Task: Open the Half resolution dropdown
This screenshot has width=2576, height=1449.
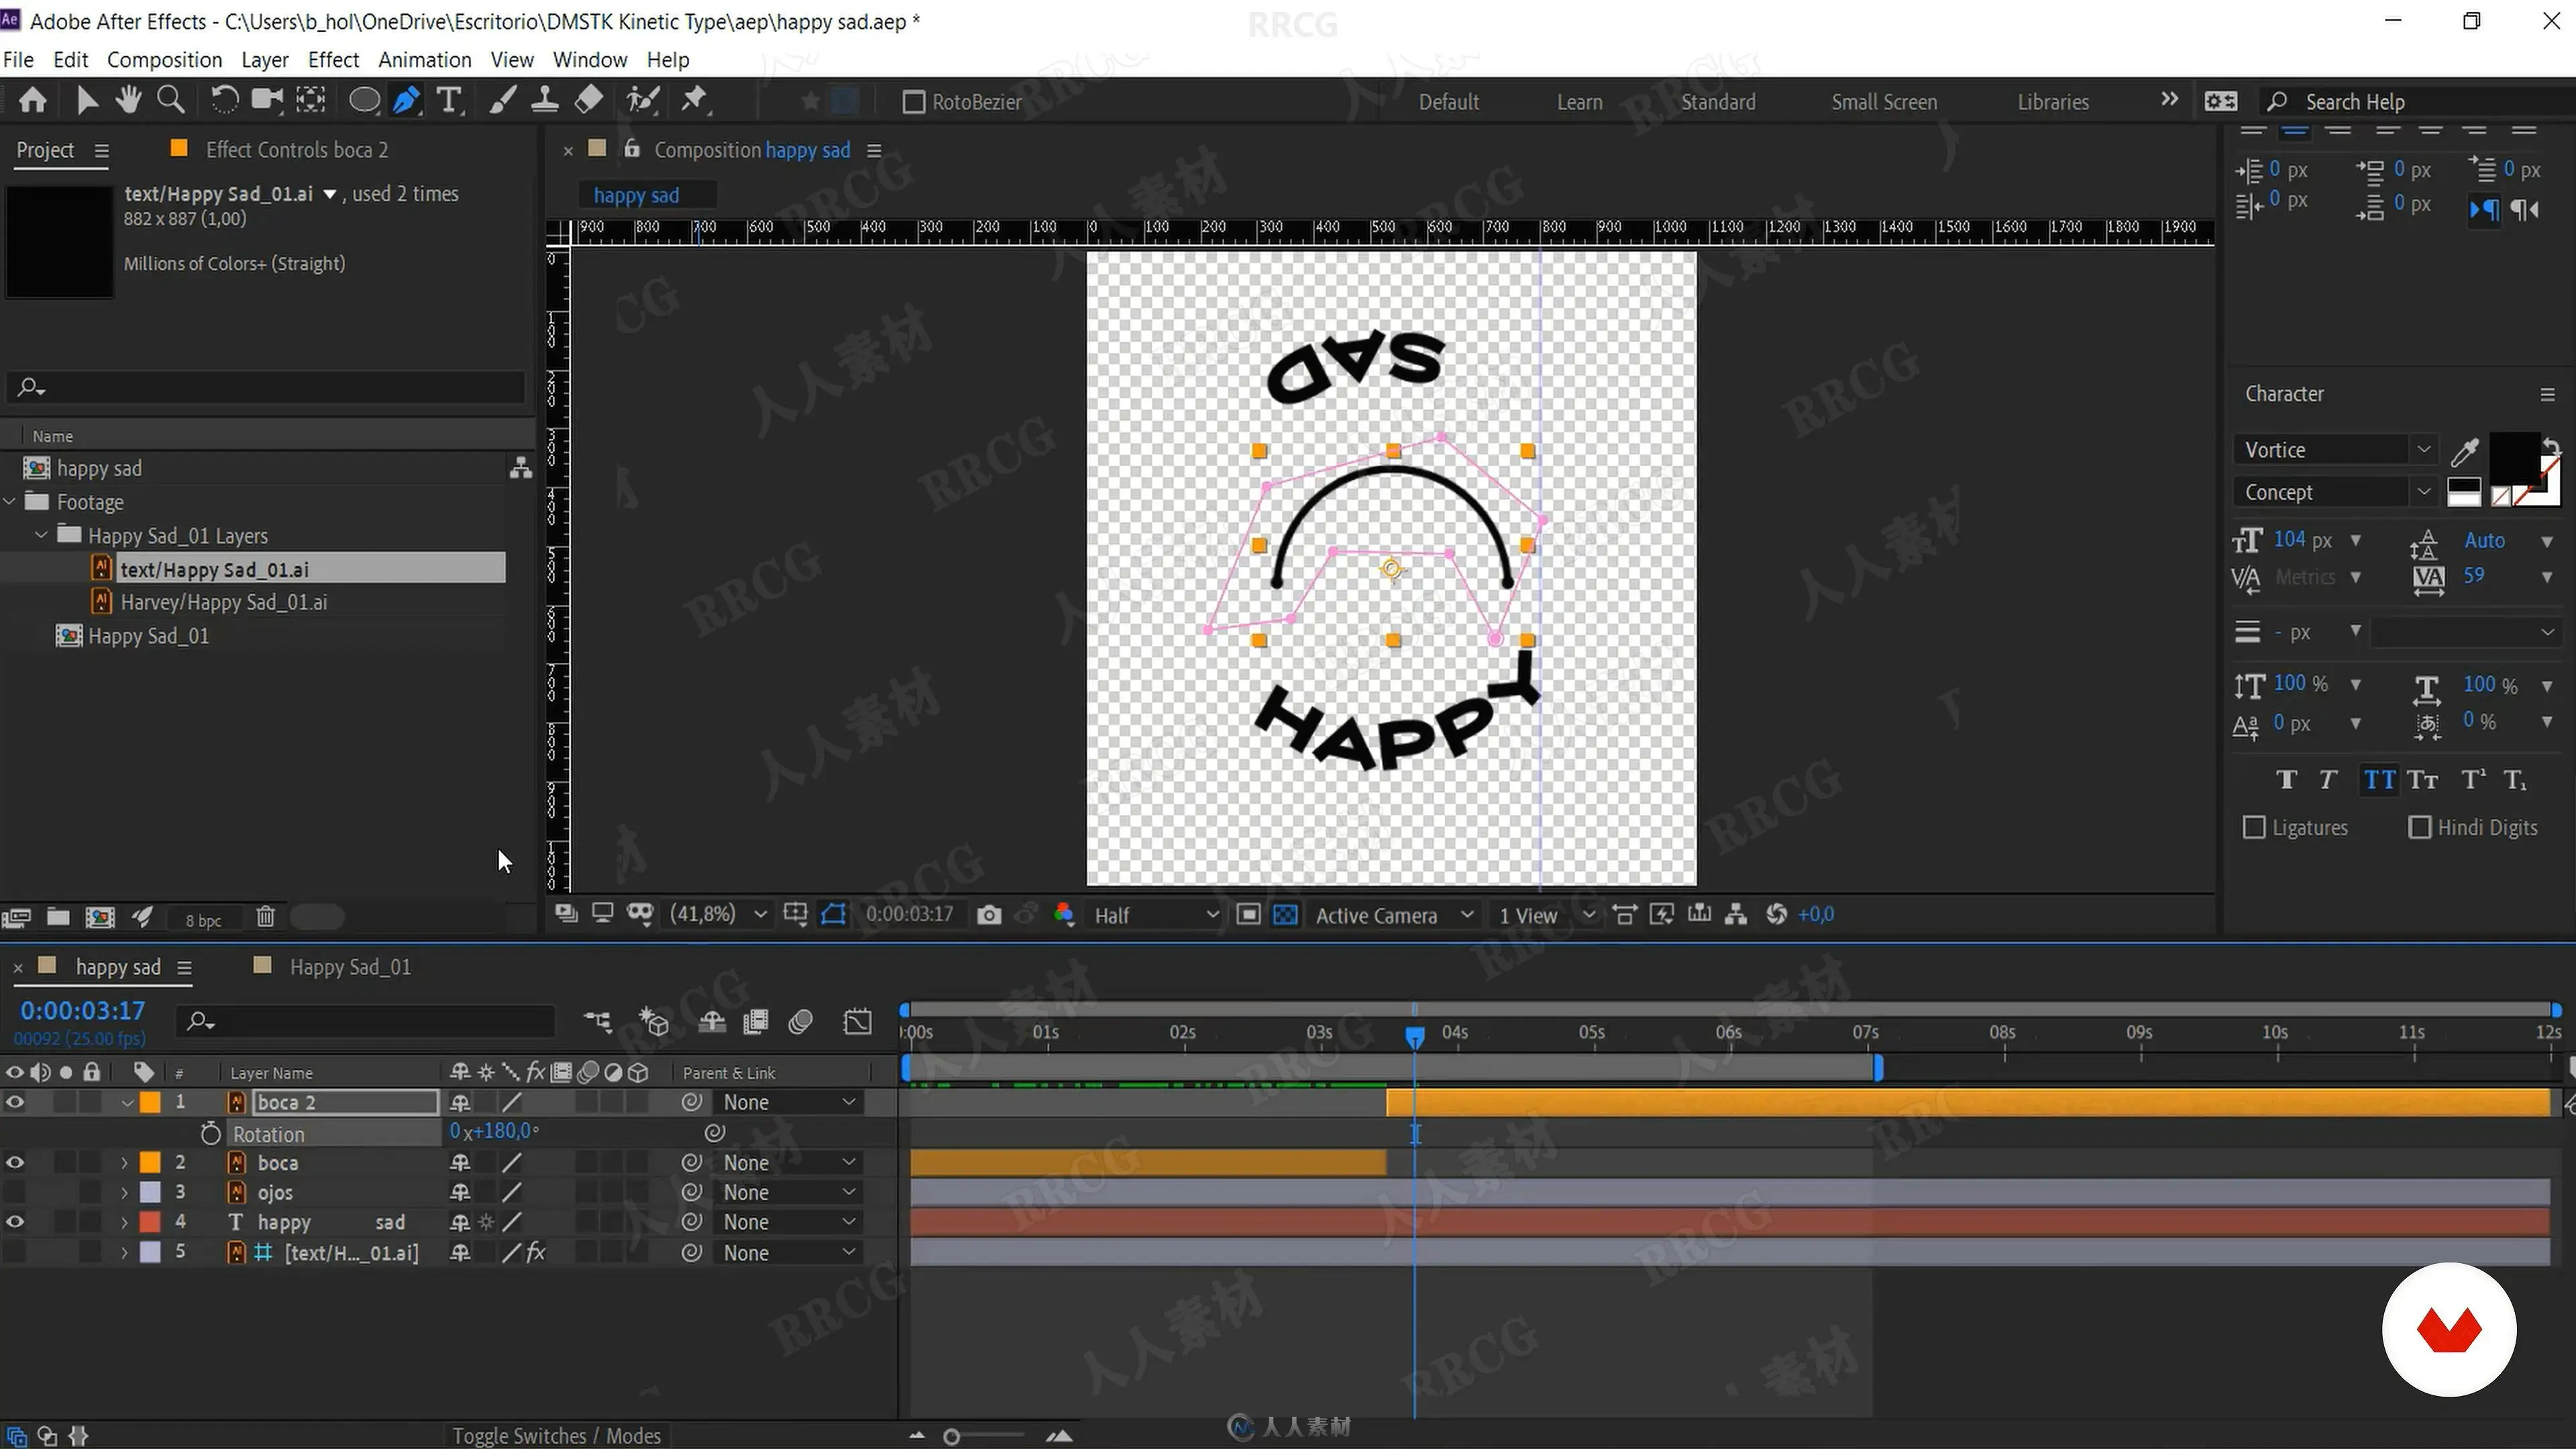Action: click(x=1155, y=915)
